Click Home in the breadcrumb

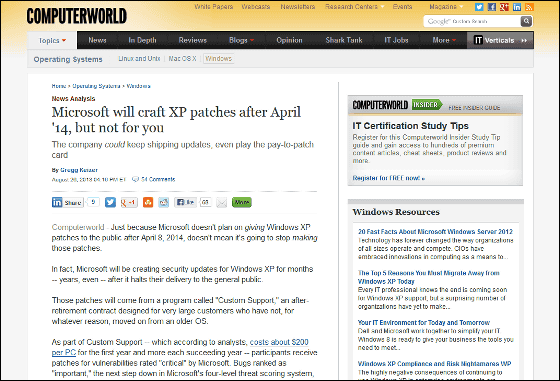[x=59, y=86]
